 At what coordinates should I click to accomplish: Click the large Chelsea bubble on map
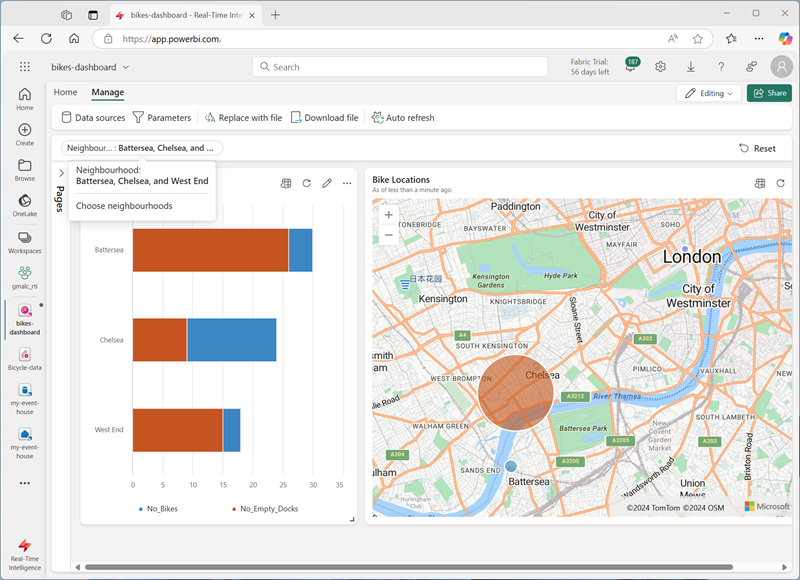coord(516,393)
